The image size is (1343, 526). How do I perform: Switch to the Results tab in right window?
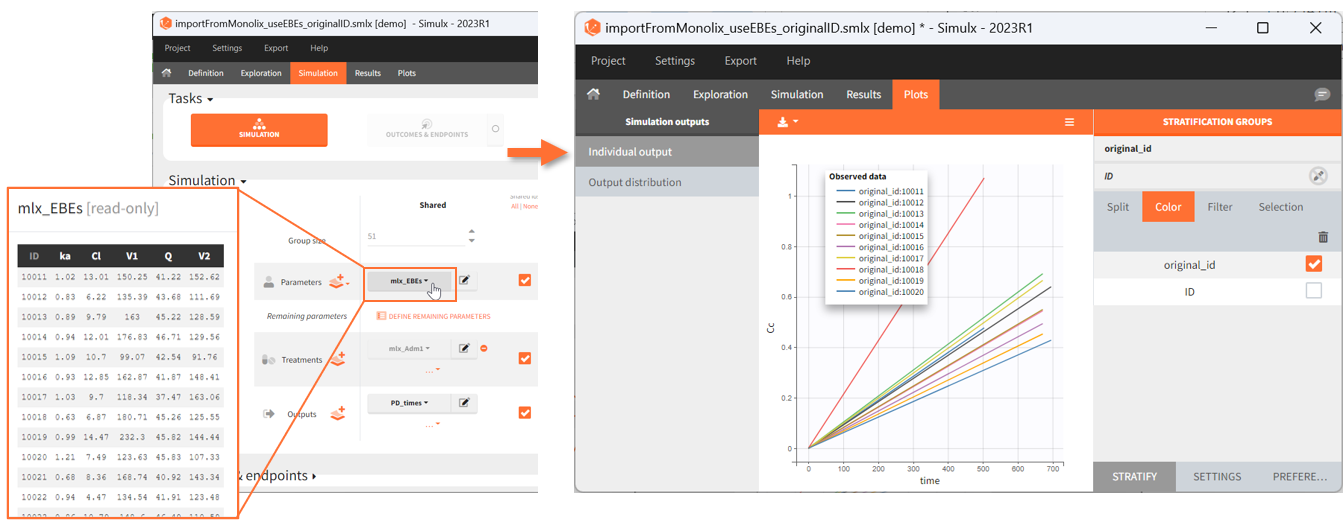point(863,94)
